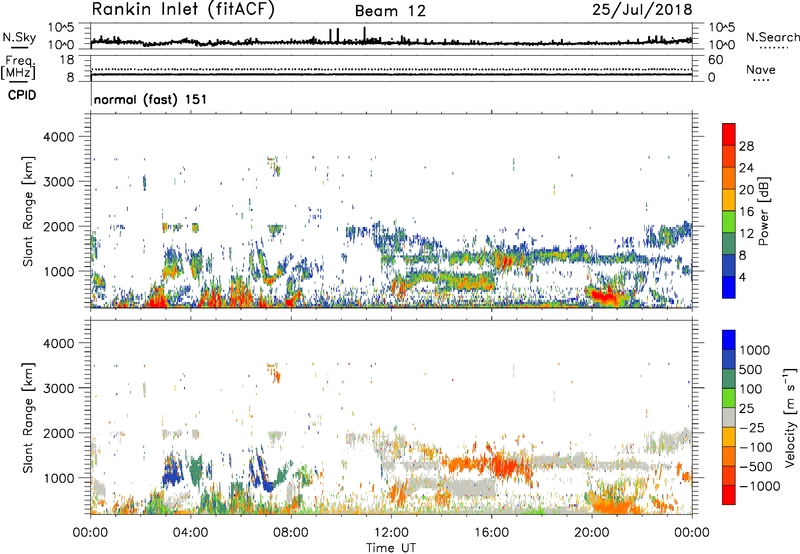Click the gray segment of the velocity colorbar
The width and height of the screenshot is (800, 554).
pos(729,417)
